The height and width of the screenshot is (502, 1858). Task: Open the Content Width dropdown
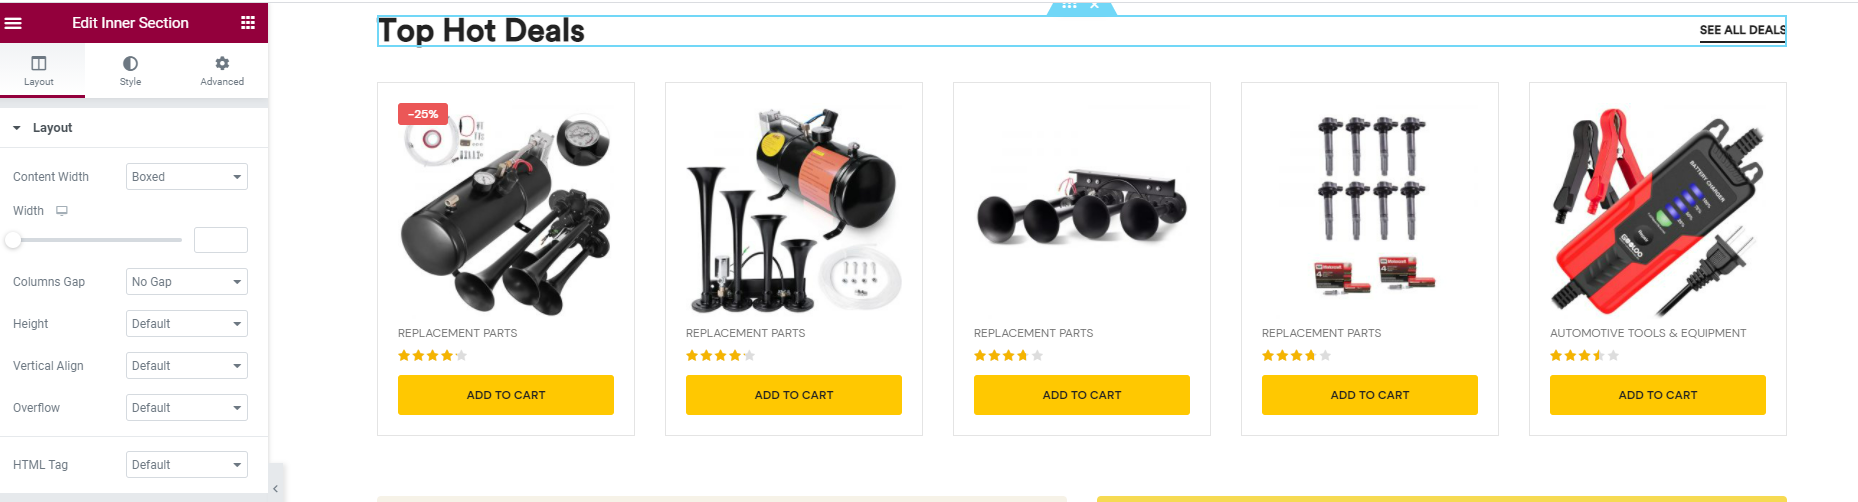pos(187,177)
